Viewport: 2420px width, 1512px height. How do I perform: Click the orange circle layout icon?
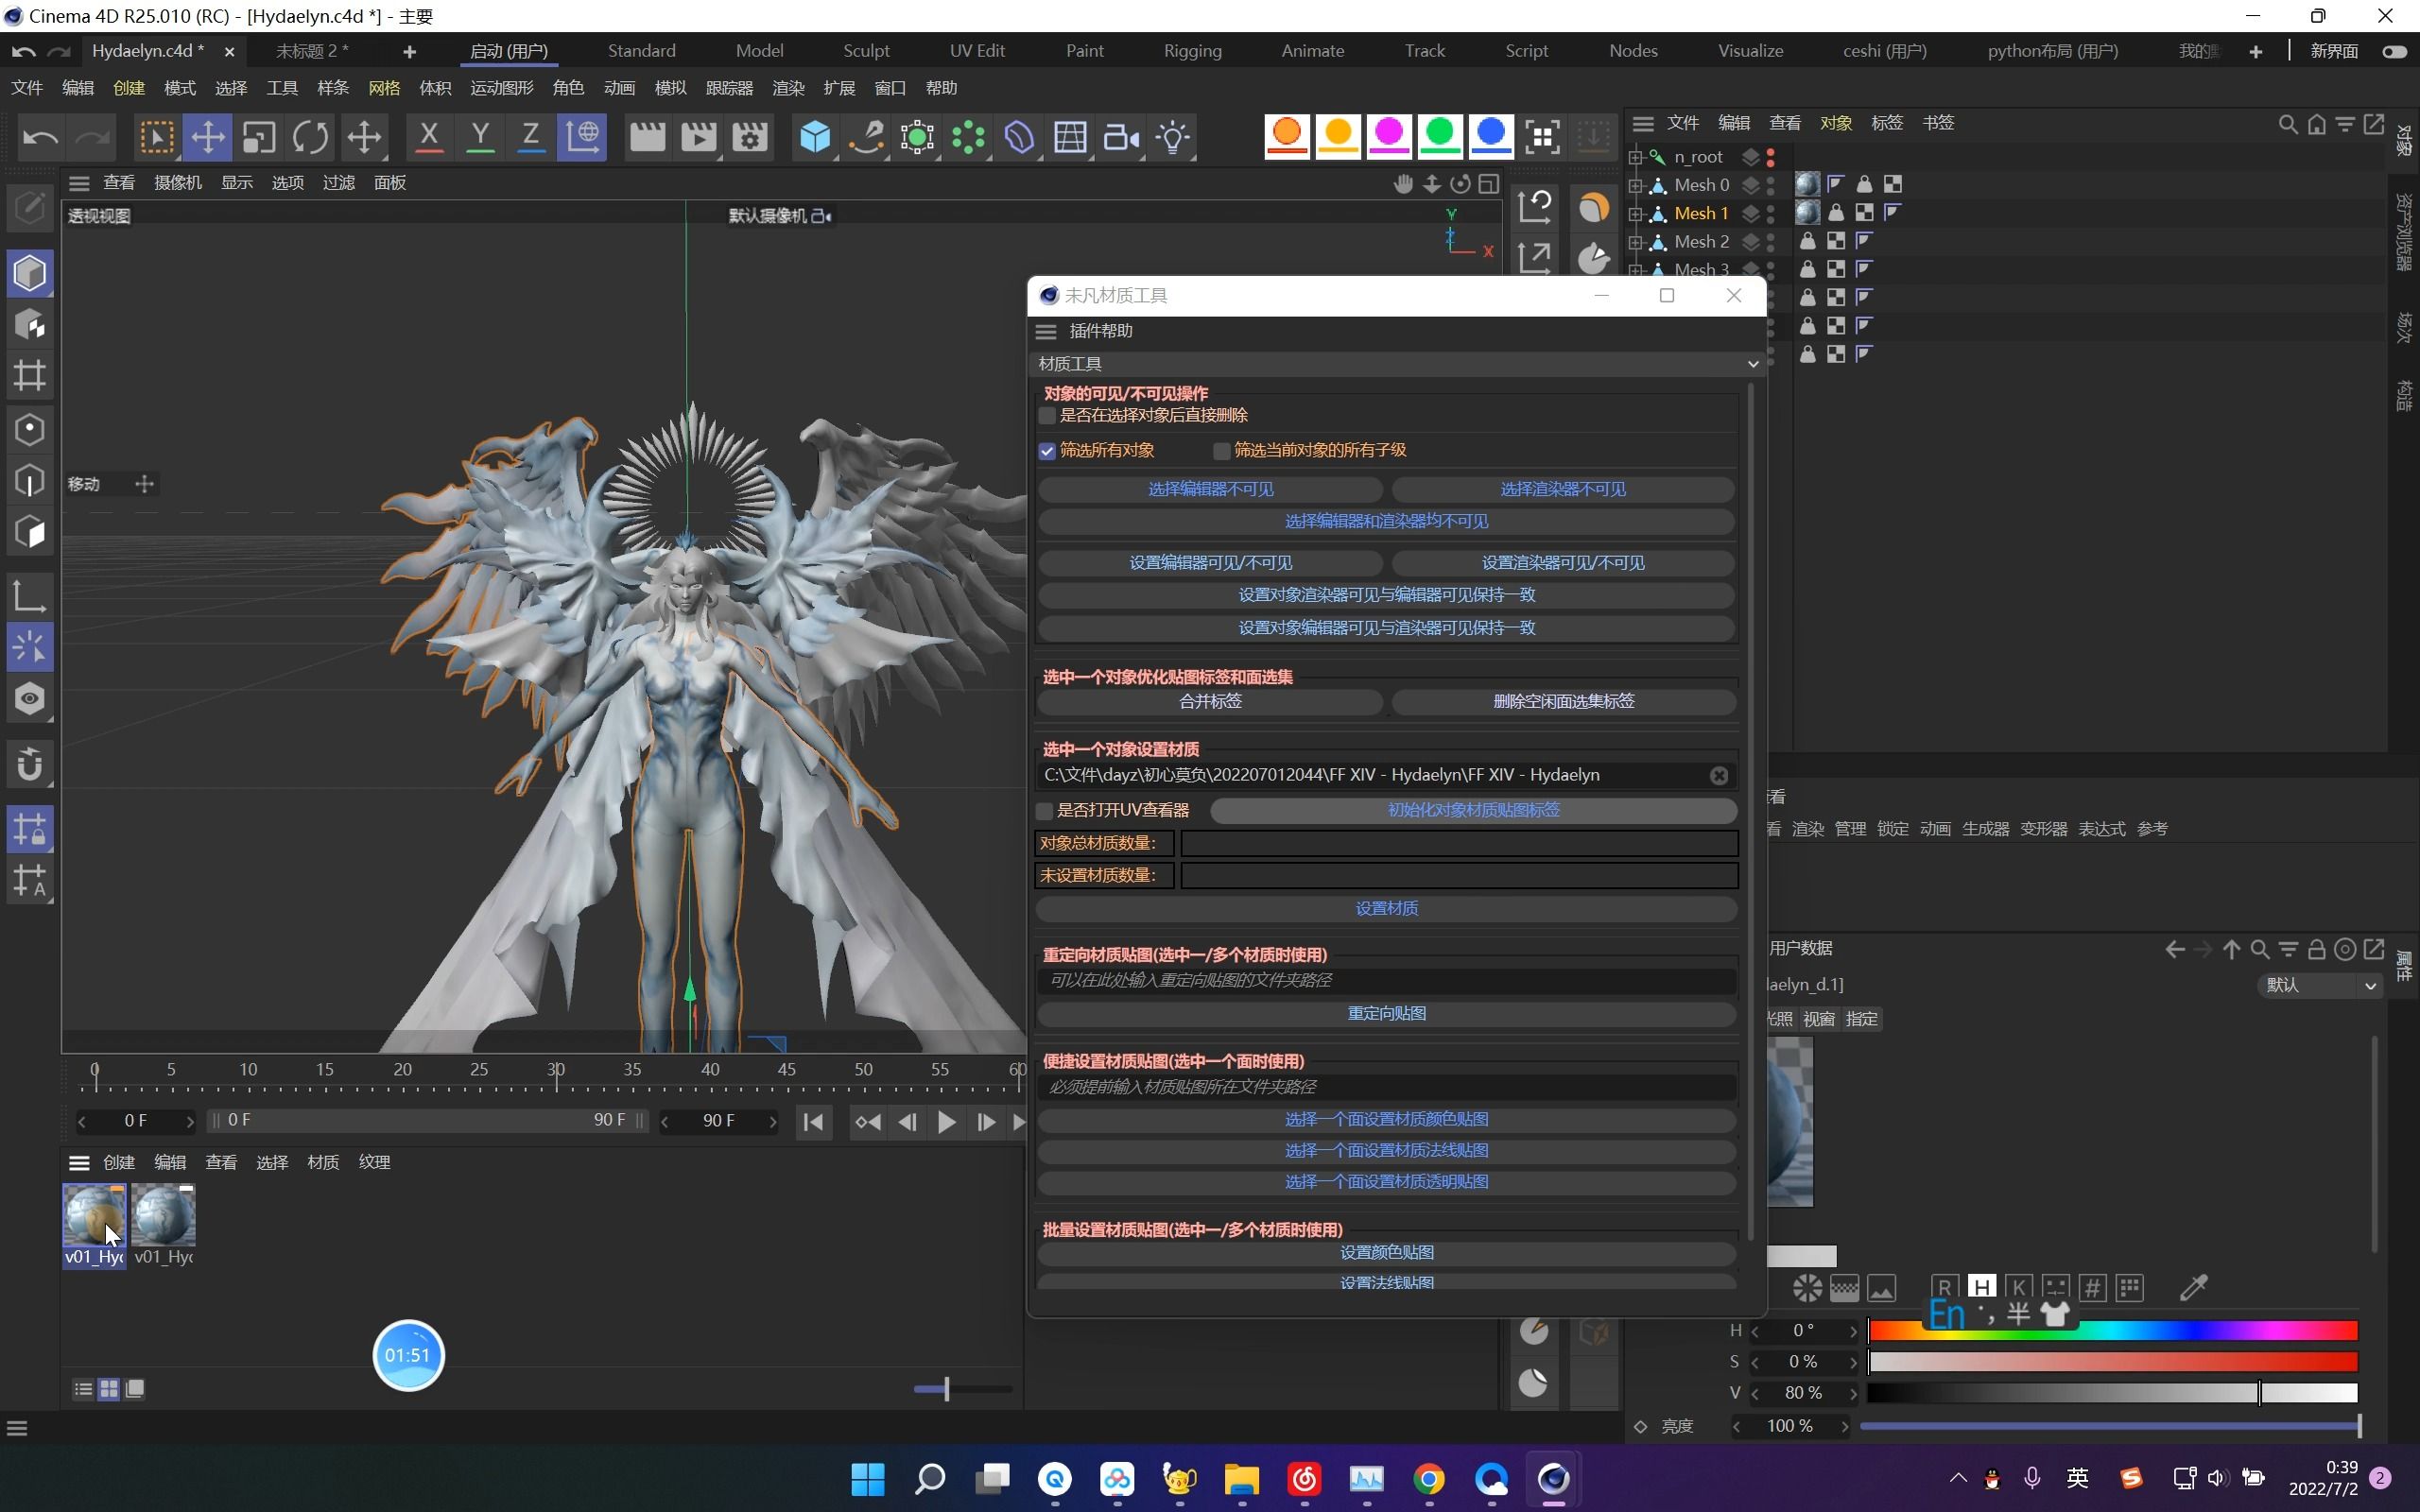tap(1287, 135)
